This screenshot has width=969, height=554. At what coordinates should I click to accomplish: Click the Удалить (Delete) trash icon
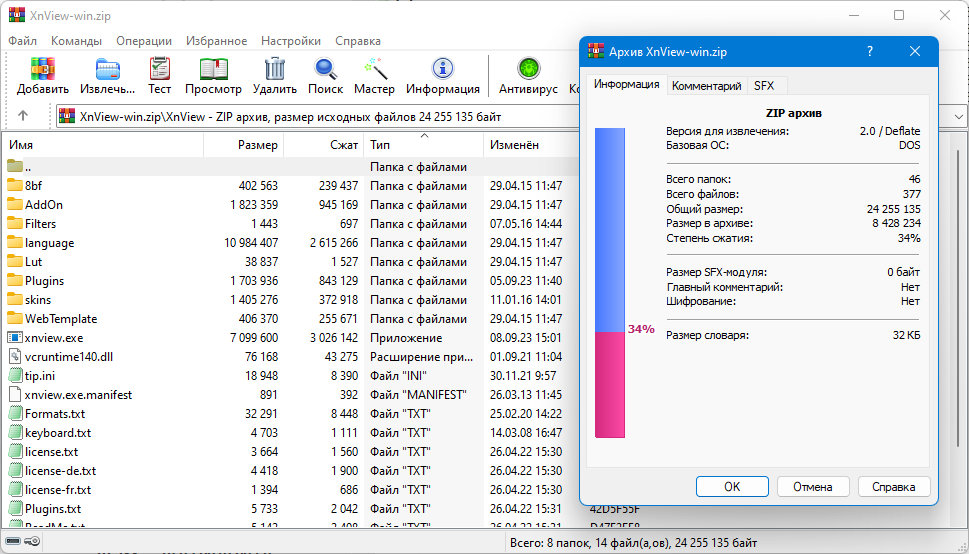point(274,69)
